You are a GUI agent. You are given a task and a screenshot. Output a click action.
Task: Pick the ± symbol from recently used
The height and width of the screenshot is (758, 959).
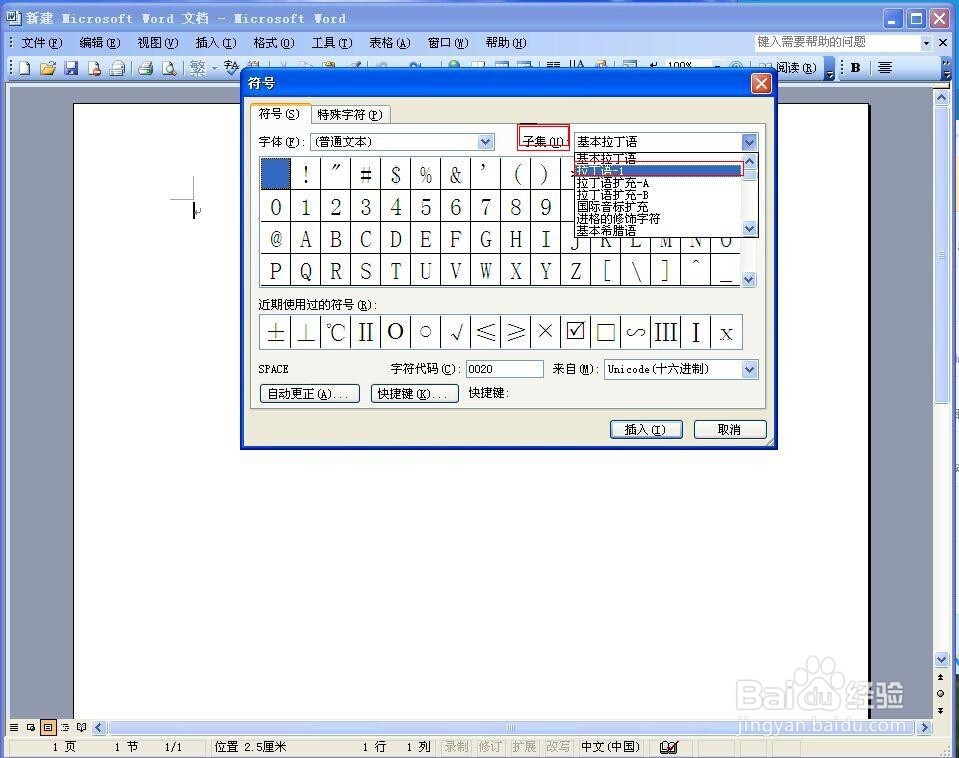point(275,332)
